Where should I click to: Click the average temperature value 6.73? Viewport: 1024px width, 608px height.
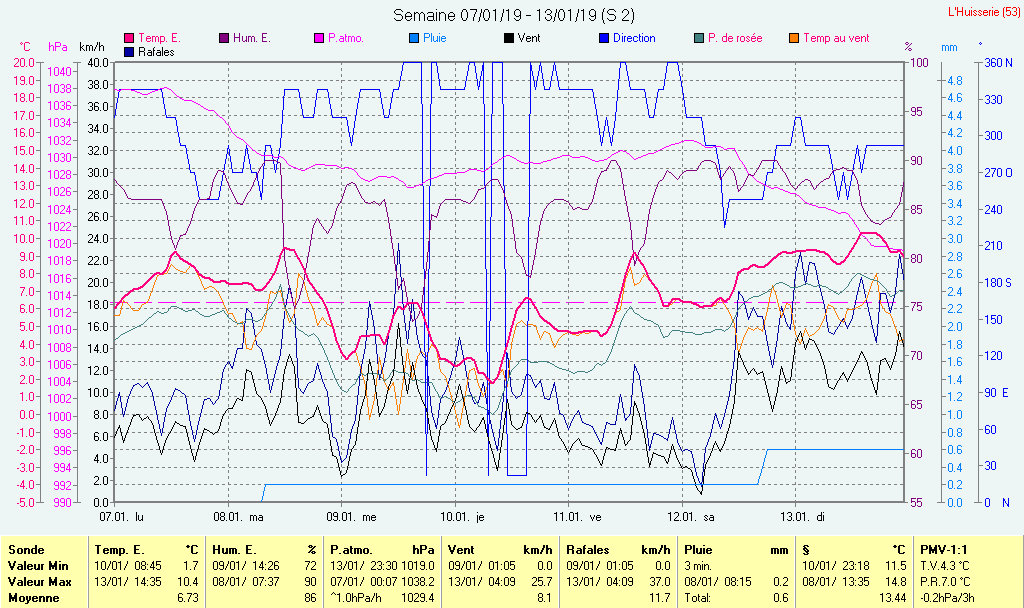coord(188,598)
